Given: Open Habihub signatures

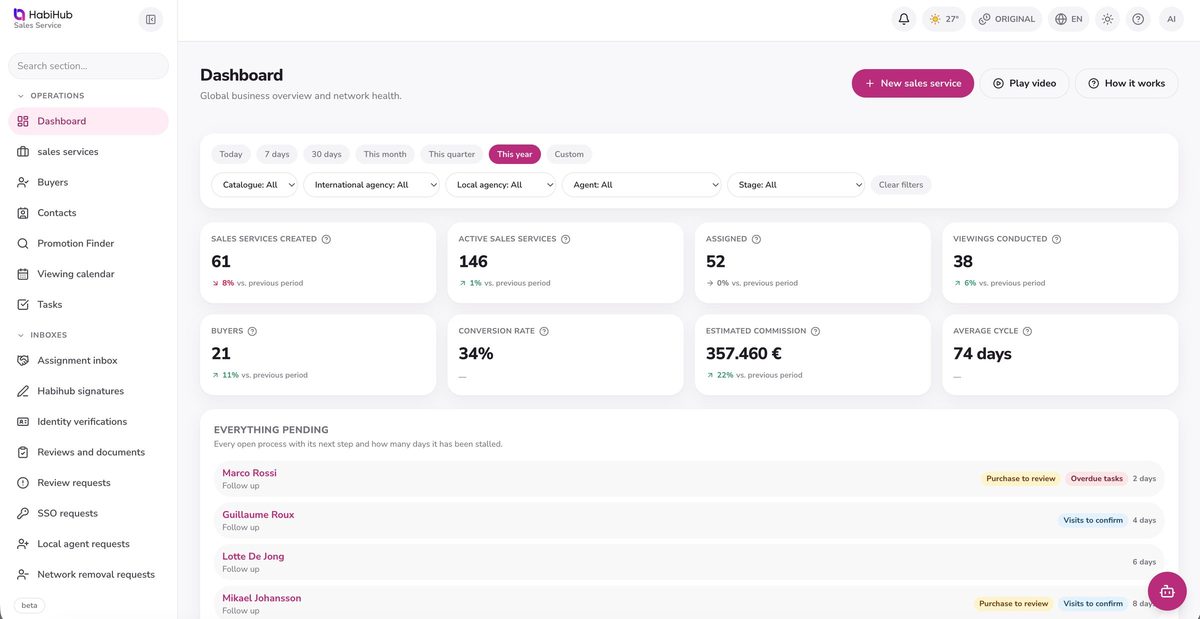Looking at the screenshot, I should click(x=88, y=391).
